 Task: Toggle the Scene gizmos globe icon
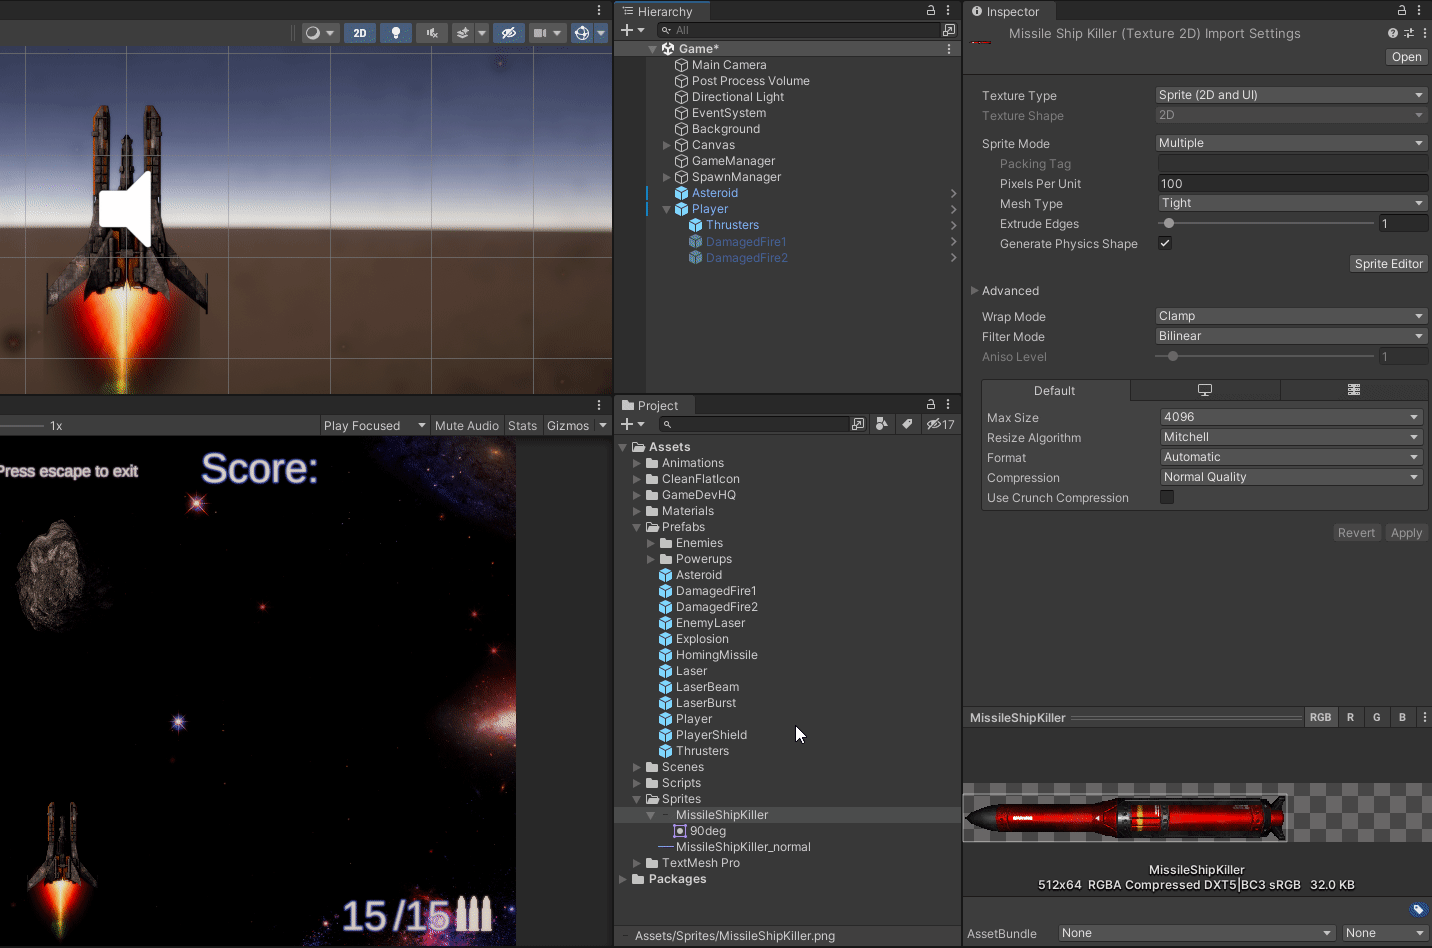[582, 33]
